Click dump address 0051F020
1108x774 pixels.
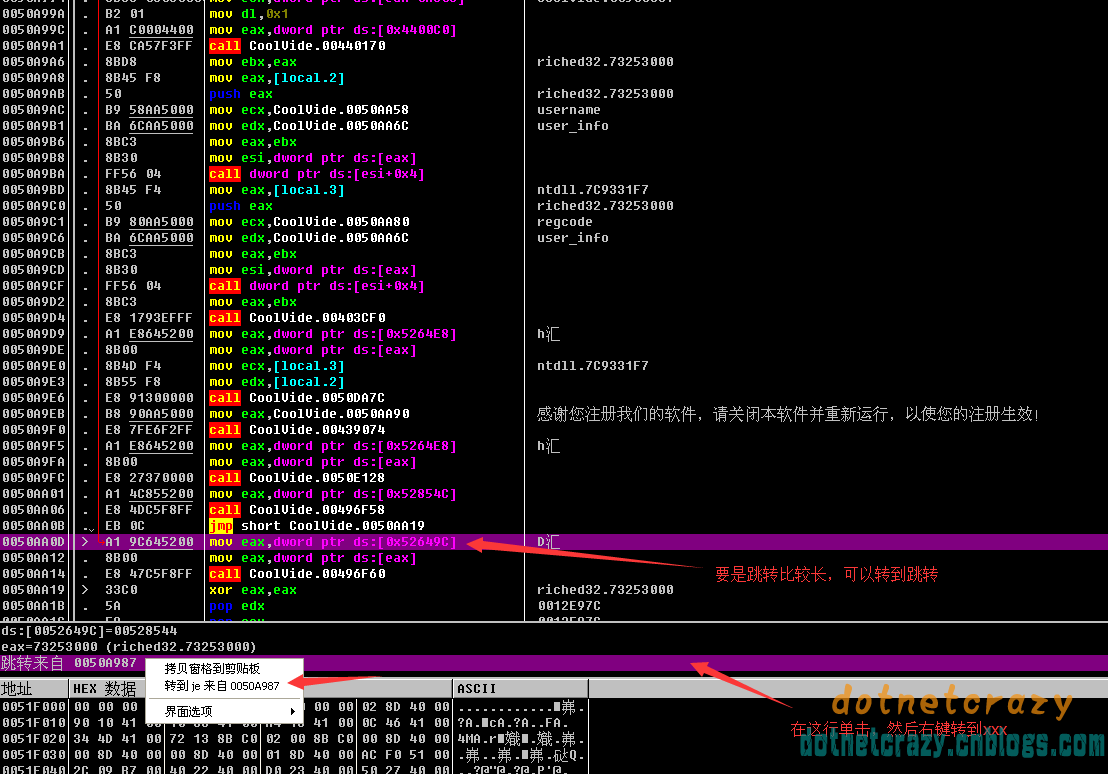[x=33, y=739]
